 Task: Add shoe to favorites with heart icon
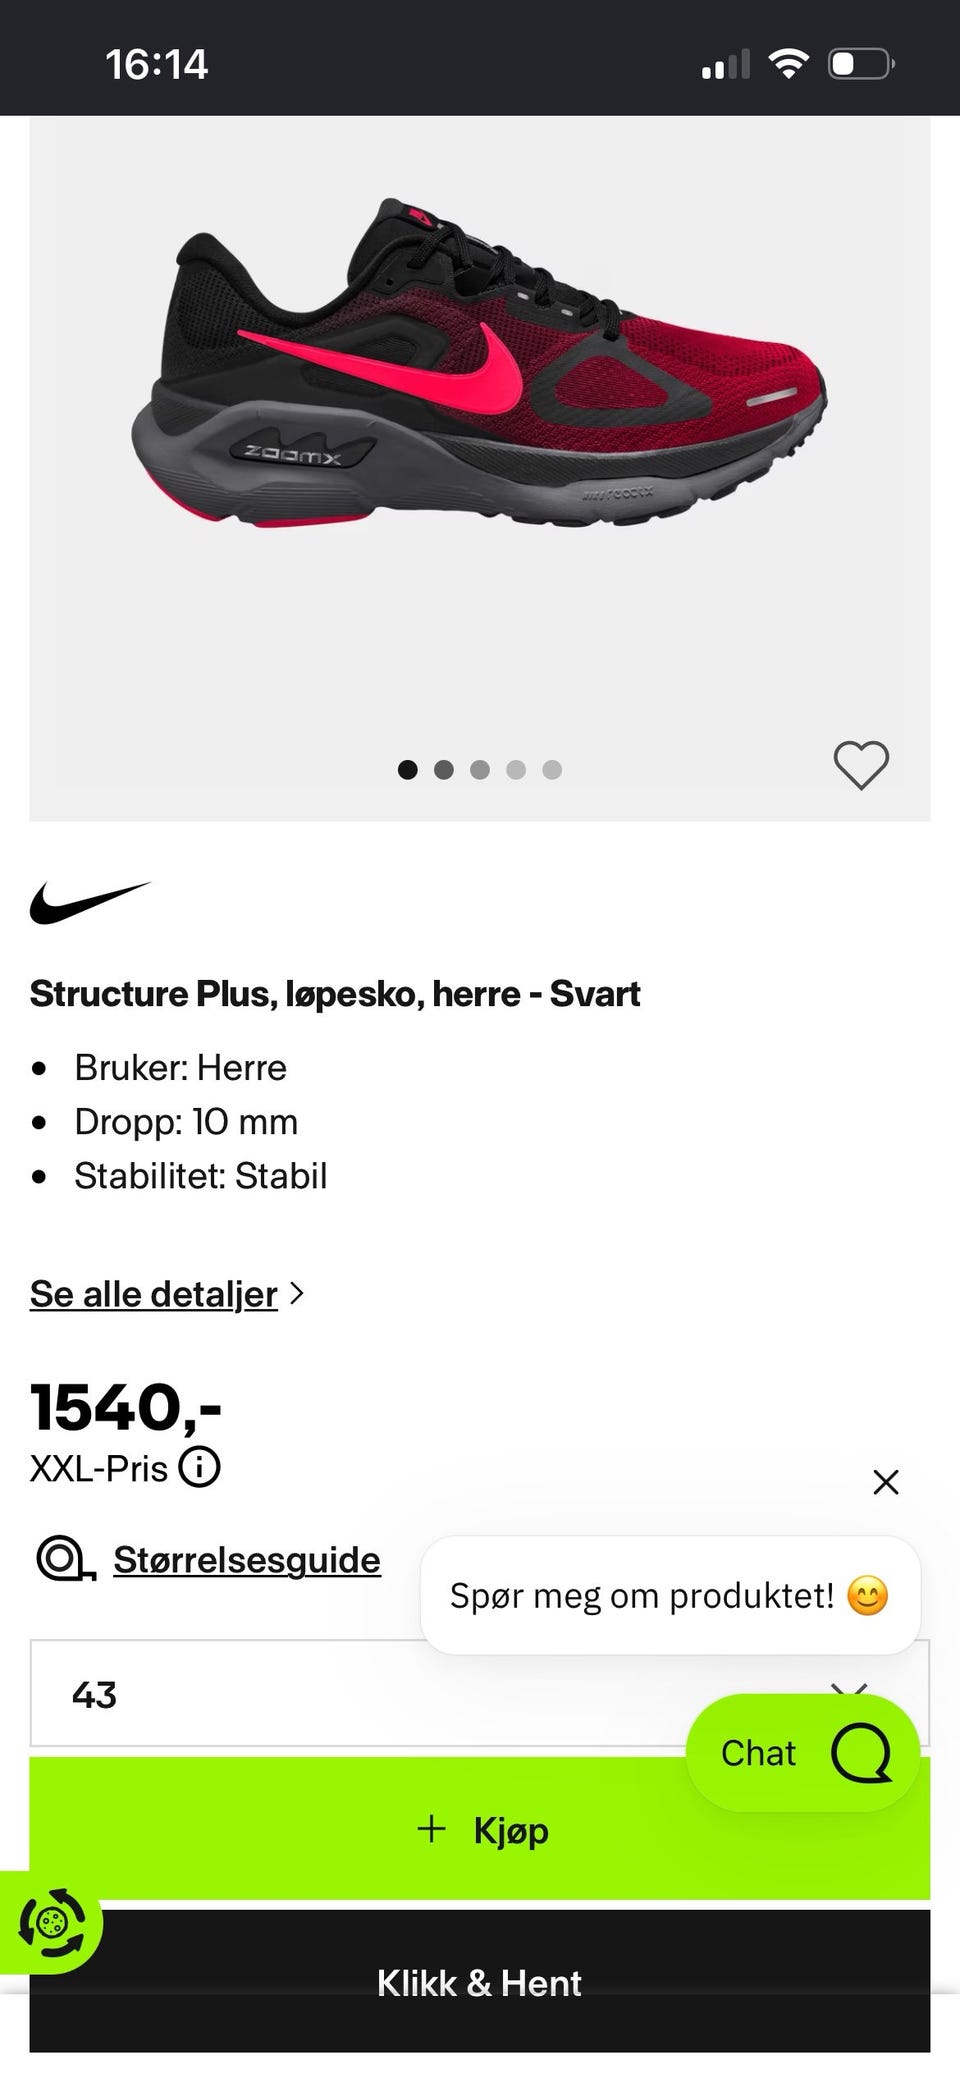point(861,766)
